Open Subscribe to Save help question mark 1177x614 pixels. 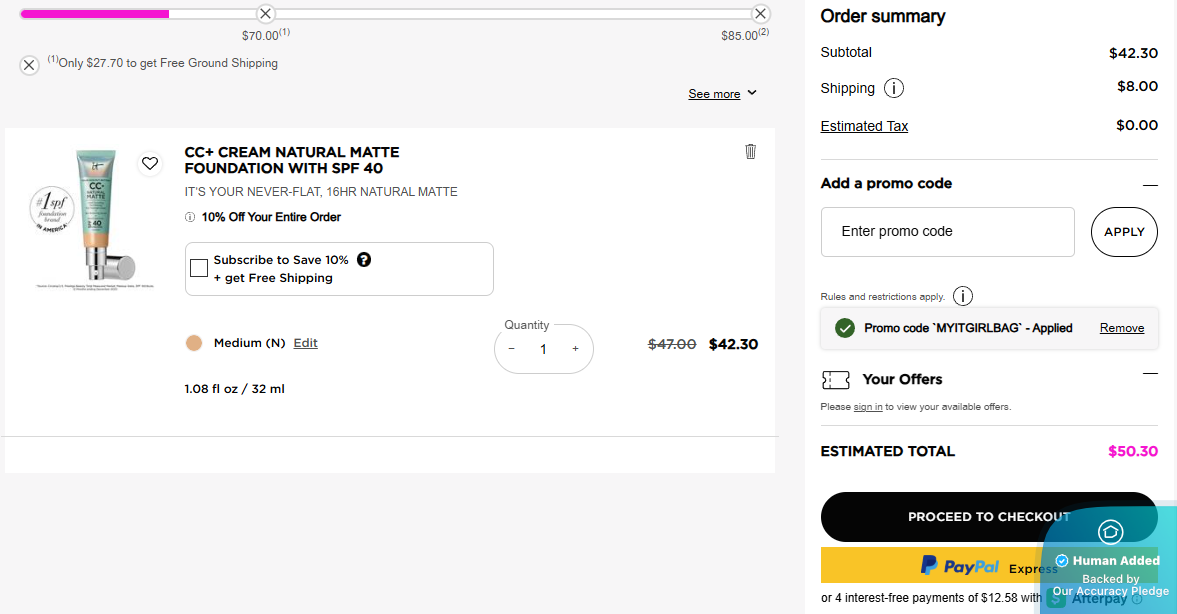coord(364,260)
